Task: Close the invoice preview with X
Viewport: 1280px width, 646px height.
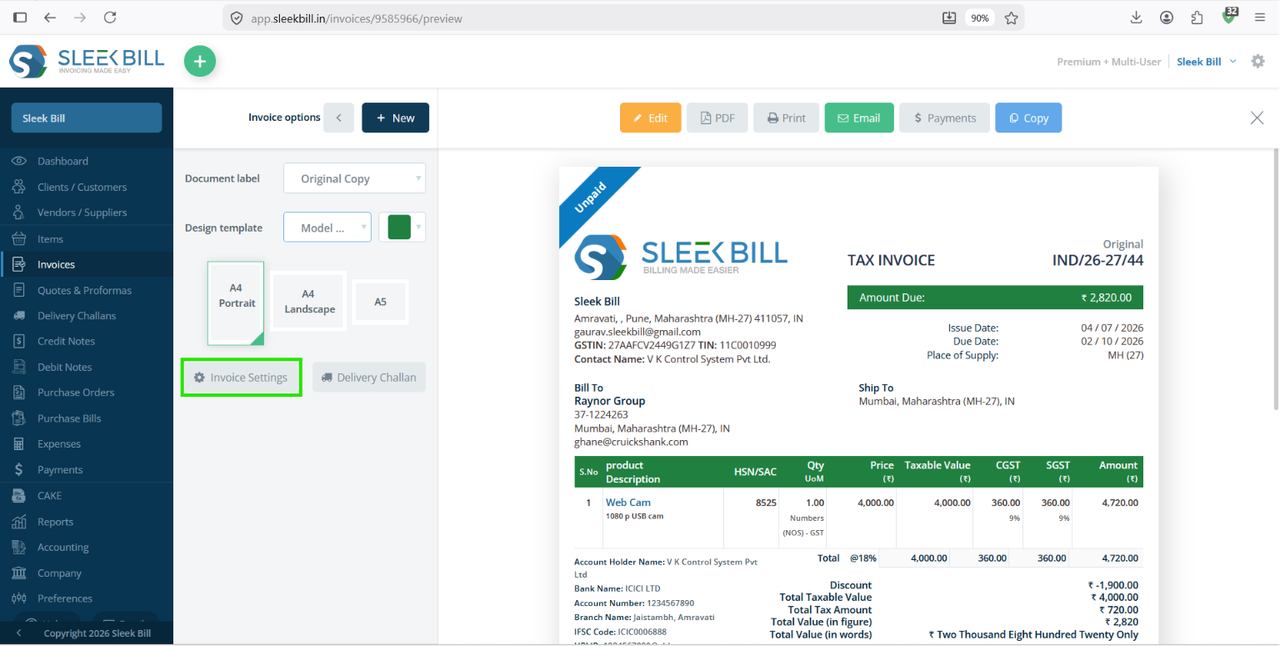Action: tap(1257, 118)
